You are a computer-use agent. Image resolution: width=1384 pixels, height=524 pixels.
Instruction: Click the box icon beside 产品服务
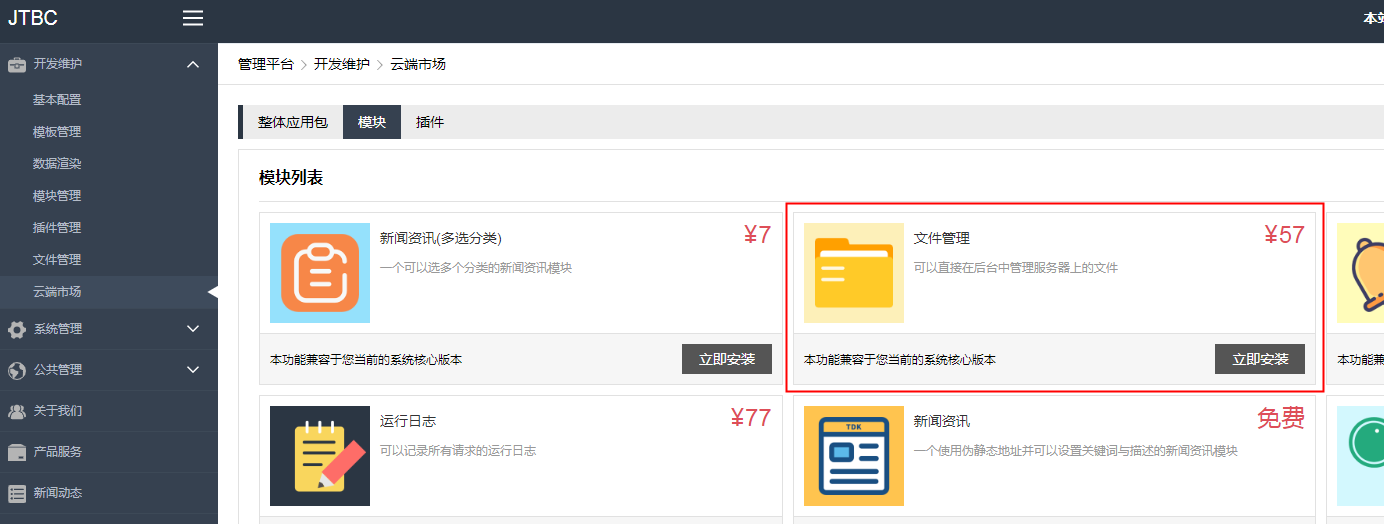point(17,452)
